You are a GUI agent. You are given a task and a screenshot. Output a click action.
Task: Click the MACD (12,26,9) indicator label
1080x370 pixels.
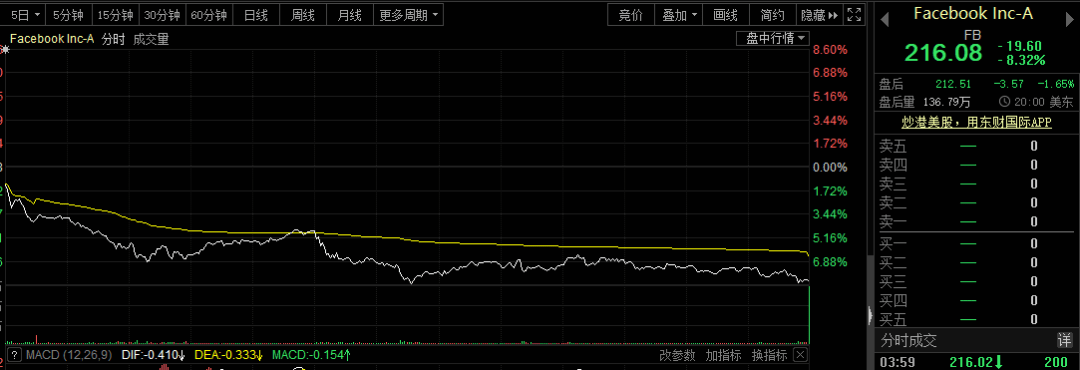click(x=68, y=355)
